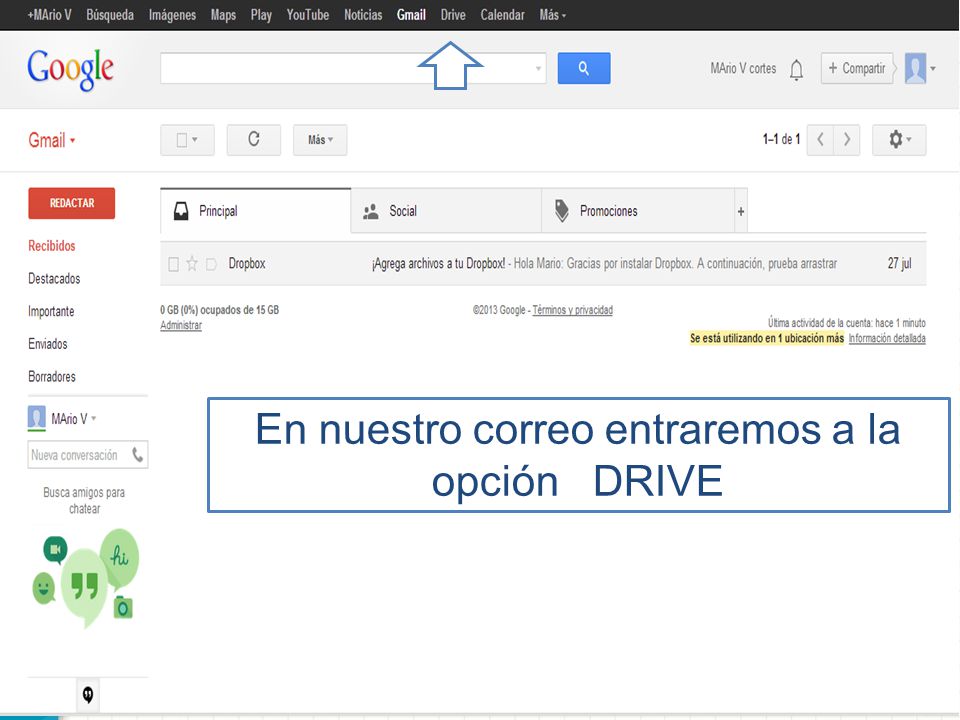This screenshot has width=960, height=720.
Task: Select the Dropbox email checkbox
Action: click(x=173, y=264)
